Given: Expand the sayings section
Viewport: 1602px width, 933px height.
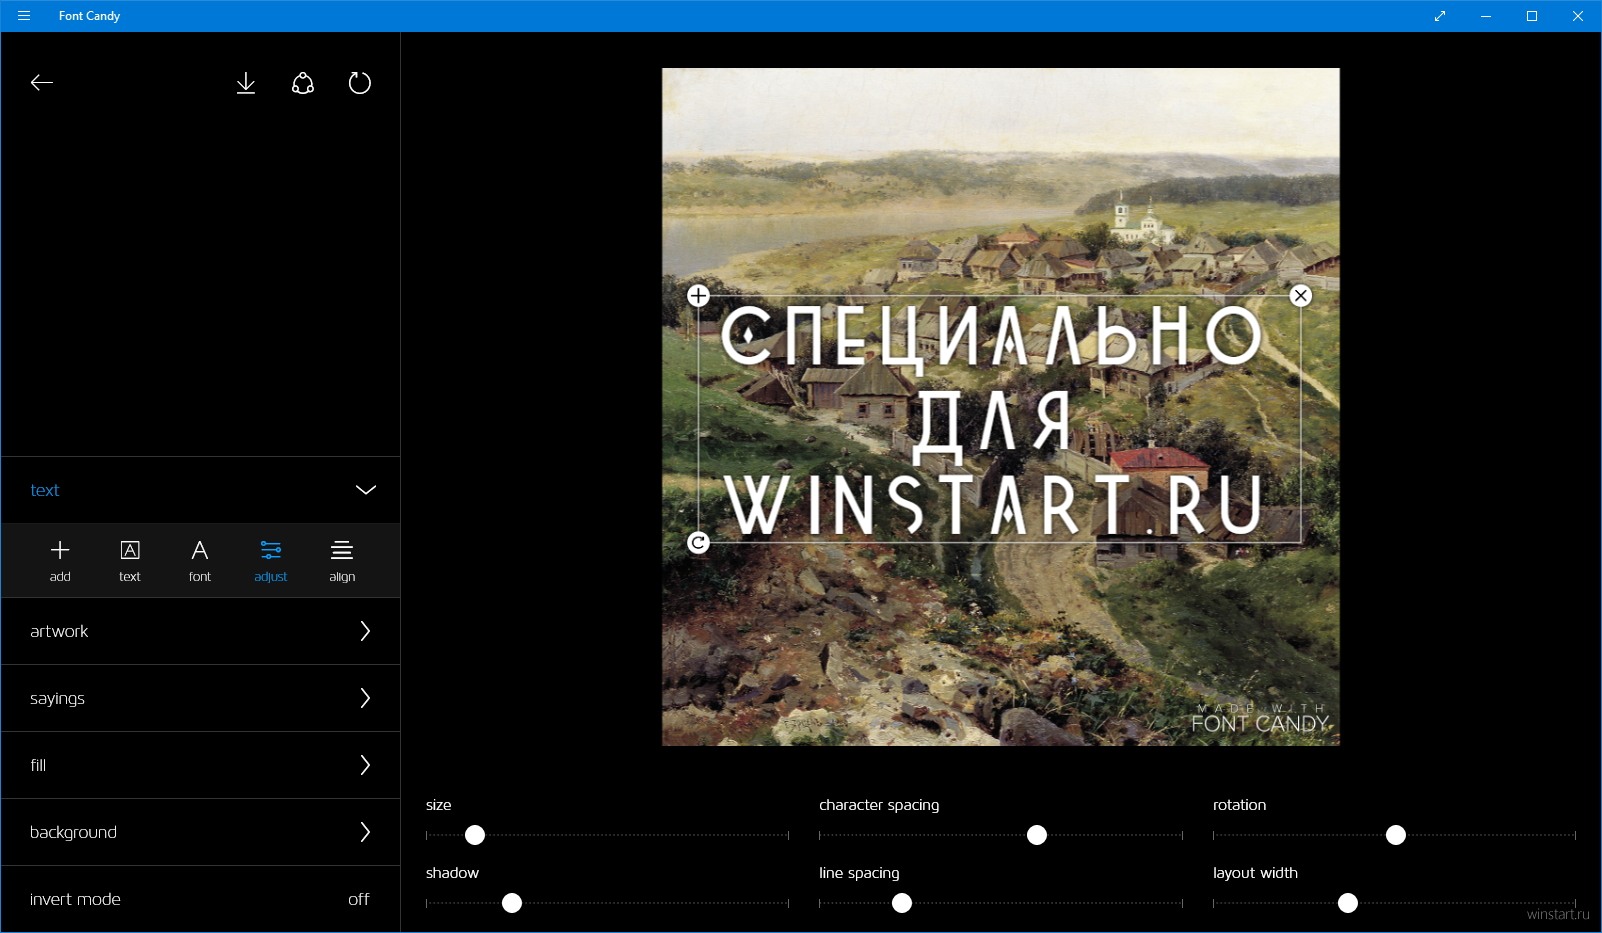Looking at the screenshot, I should (201, 698).
